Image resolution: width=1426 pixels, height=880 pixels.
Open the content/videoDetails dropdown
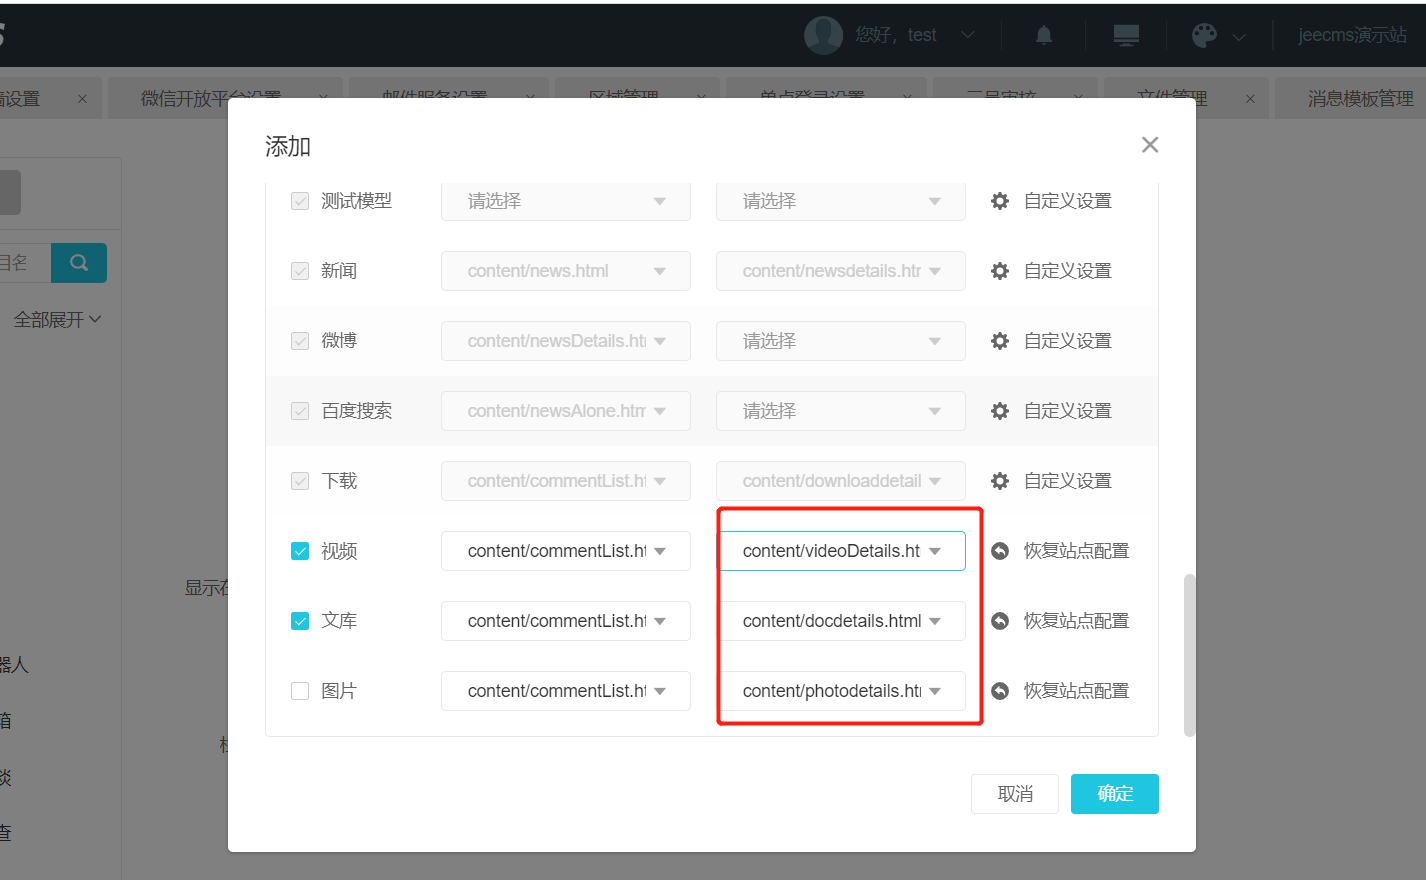(x=841, y=551)
